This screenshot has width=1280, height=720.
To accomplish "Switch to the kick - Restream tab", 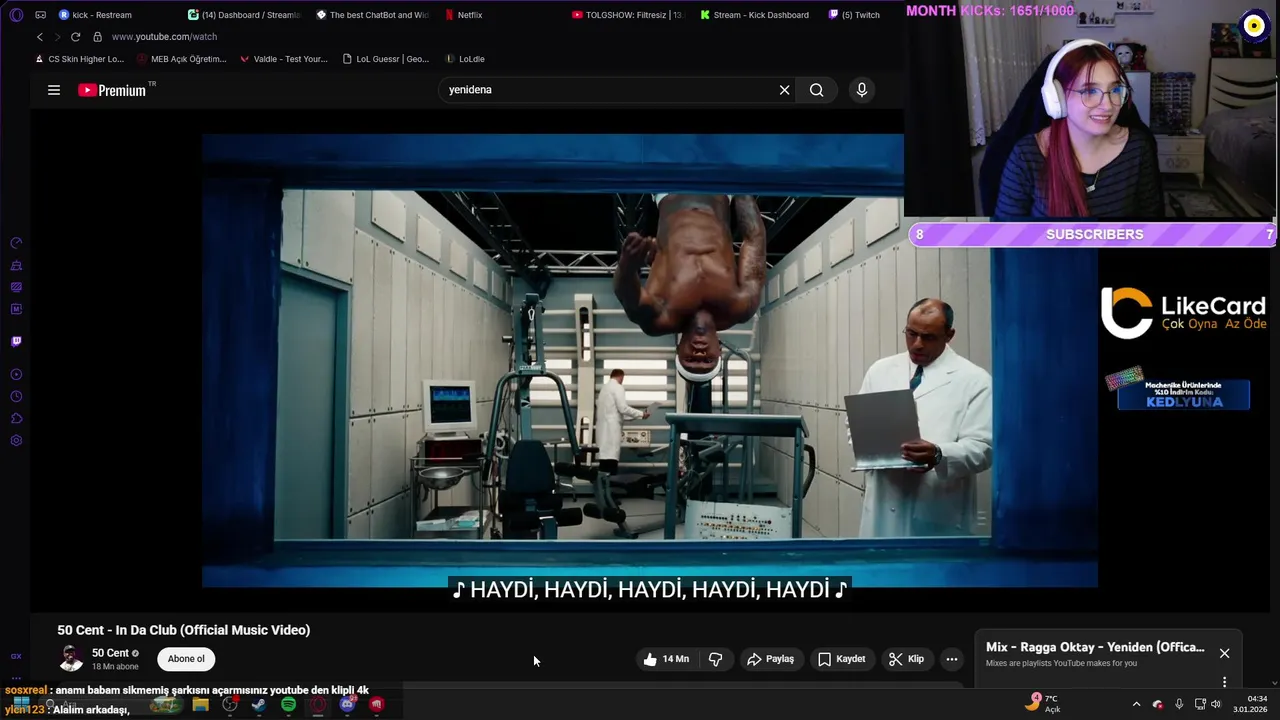I will tap(96, 15).
